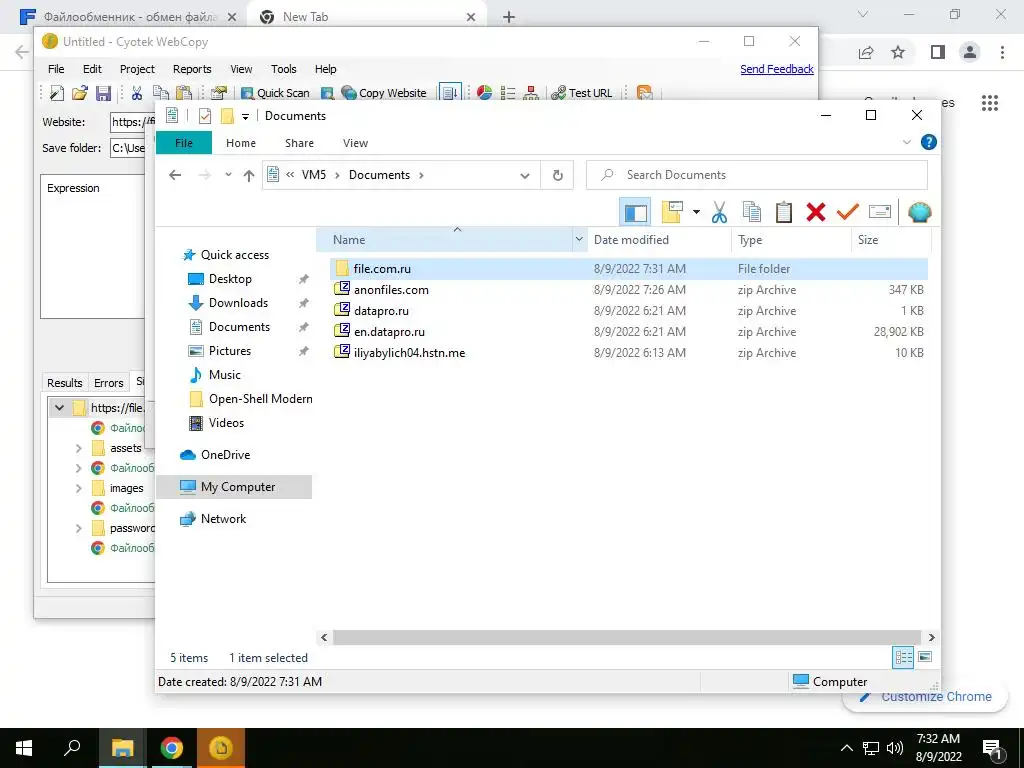The width and height of the screenshot is (1024, 768).
Task: Switch to Details view icon in status bar
Action: point(903,657)
